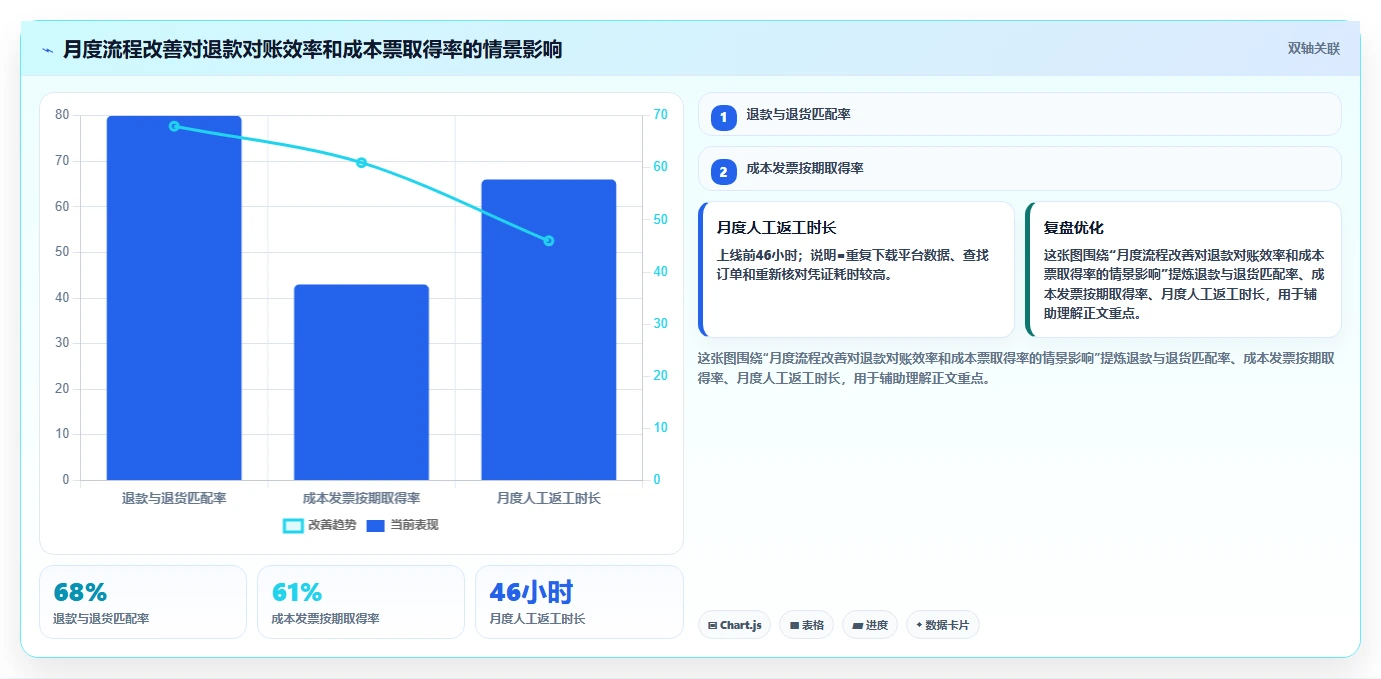Viewport: 1381px width, 679px height.
Task: Click the 成本发票按期取得率 label under 61%
Action: pos(325,619)
